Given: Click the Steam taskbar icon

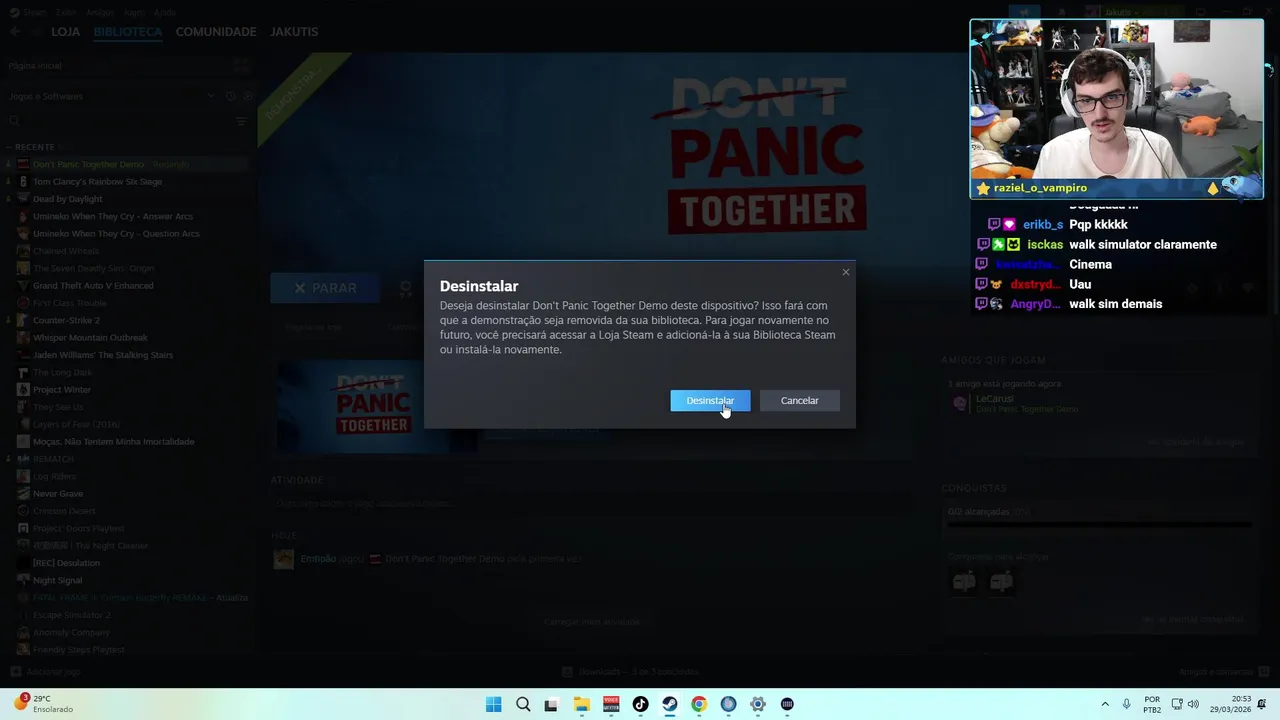Looking at the screenshot, I should pos(669,704).
